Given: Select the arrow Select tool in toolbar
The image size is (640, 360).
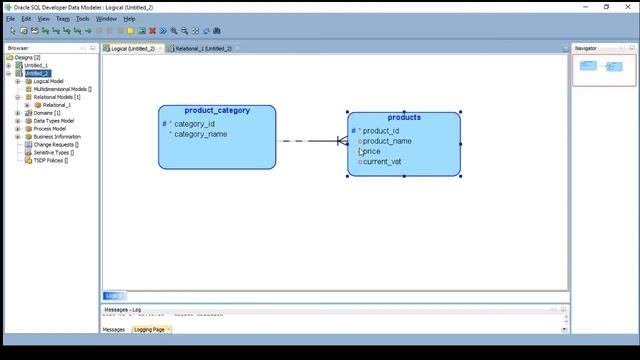Looking at the screenshot, I should tap(13, 31).
